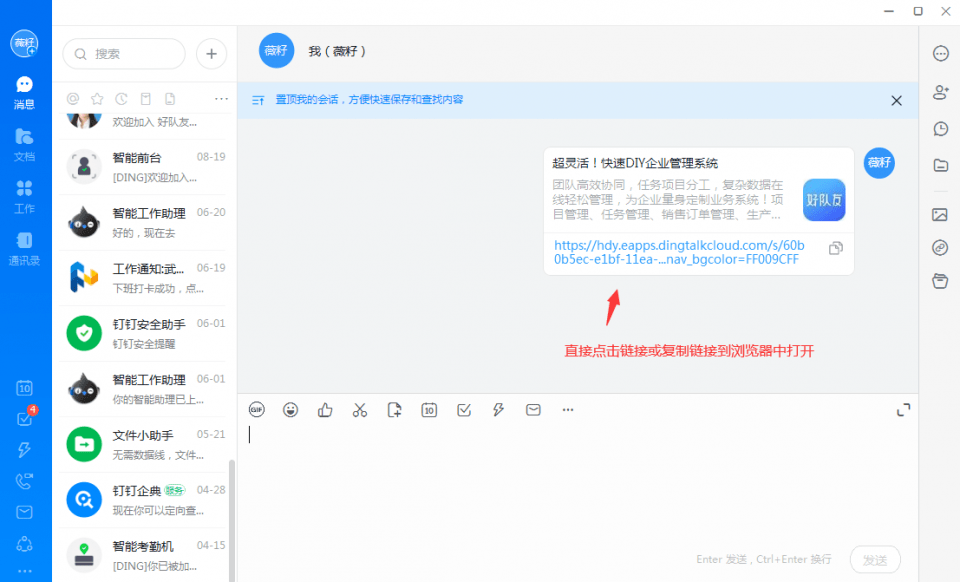The height and width of the screenshot is (582, 960).
Task: Open the chat history clock icon on right panel
Action: (940, 128)
